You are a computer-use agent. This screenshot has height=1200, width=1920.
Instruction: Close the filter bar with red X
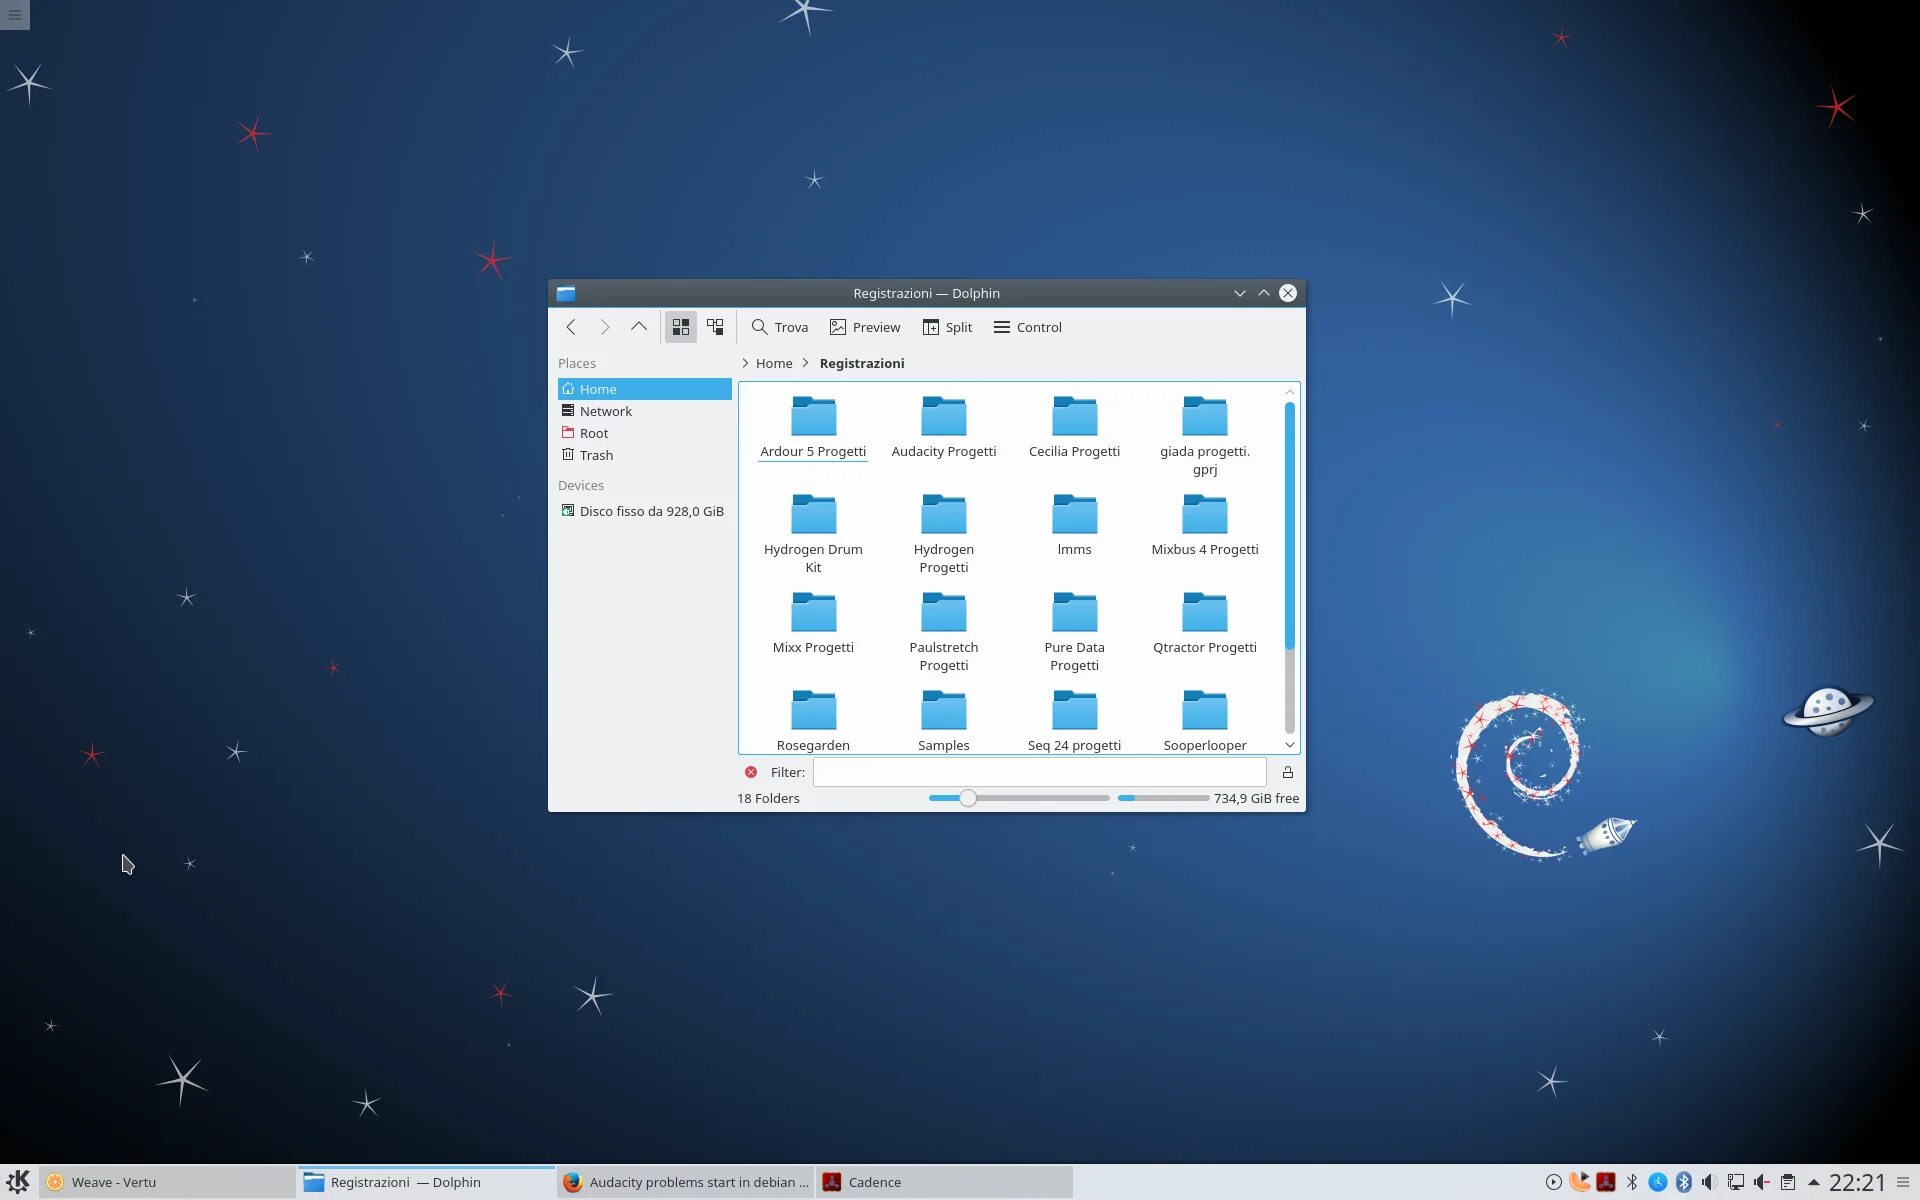(x=751, y=772)
